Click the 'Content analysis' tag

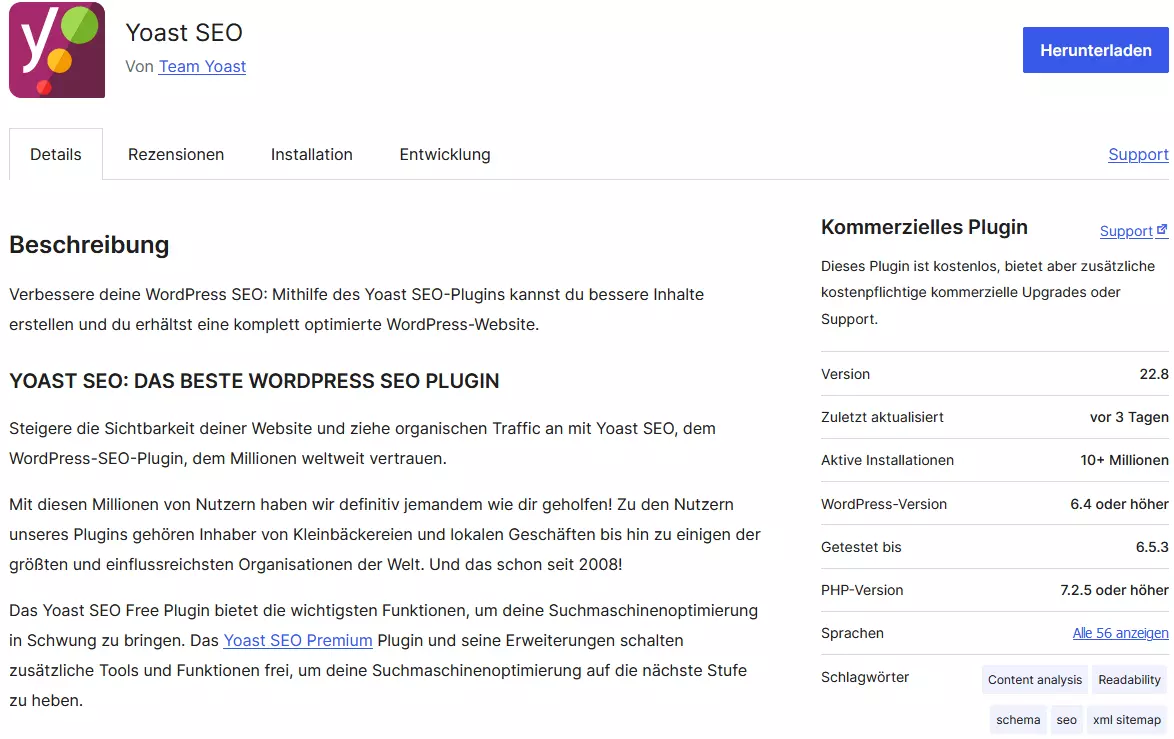click(1034, 679)
